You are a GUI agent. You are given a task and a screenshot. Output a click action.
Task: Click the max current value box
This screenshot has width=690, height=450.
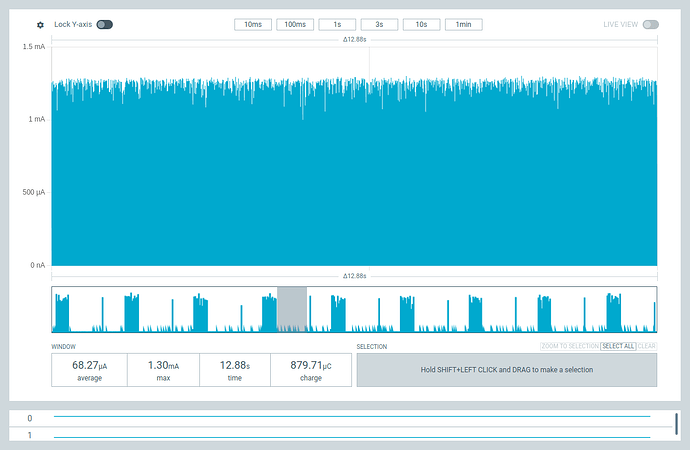[162, 370]
